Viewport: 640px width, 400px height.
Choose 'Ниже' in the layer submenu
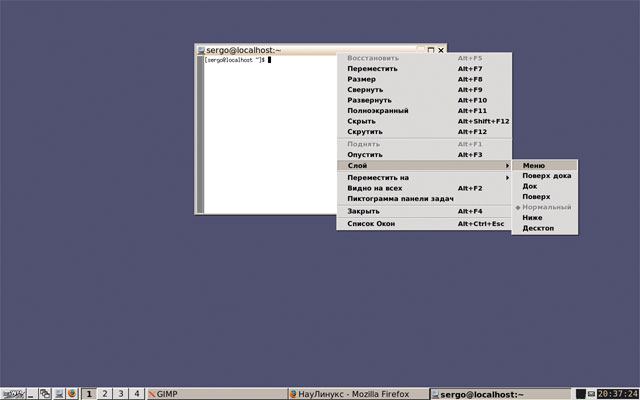coord(532,217)
